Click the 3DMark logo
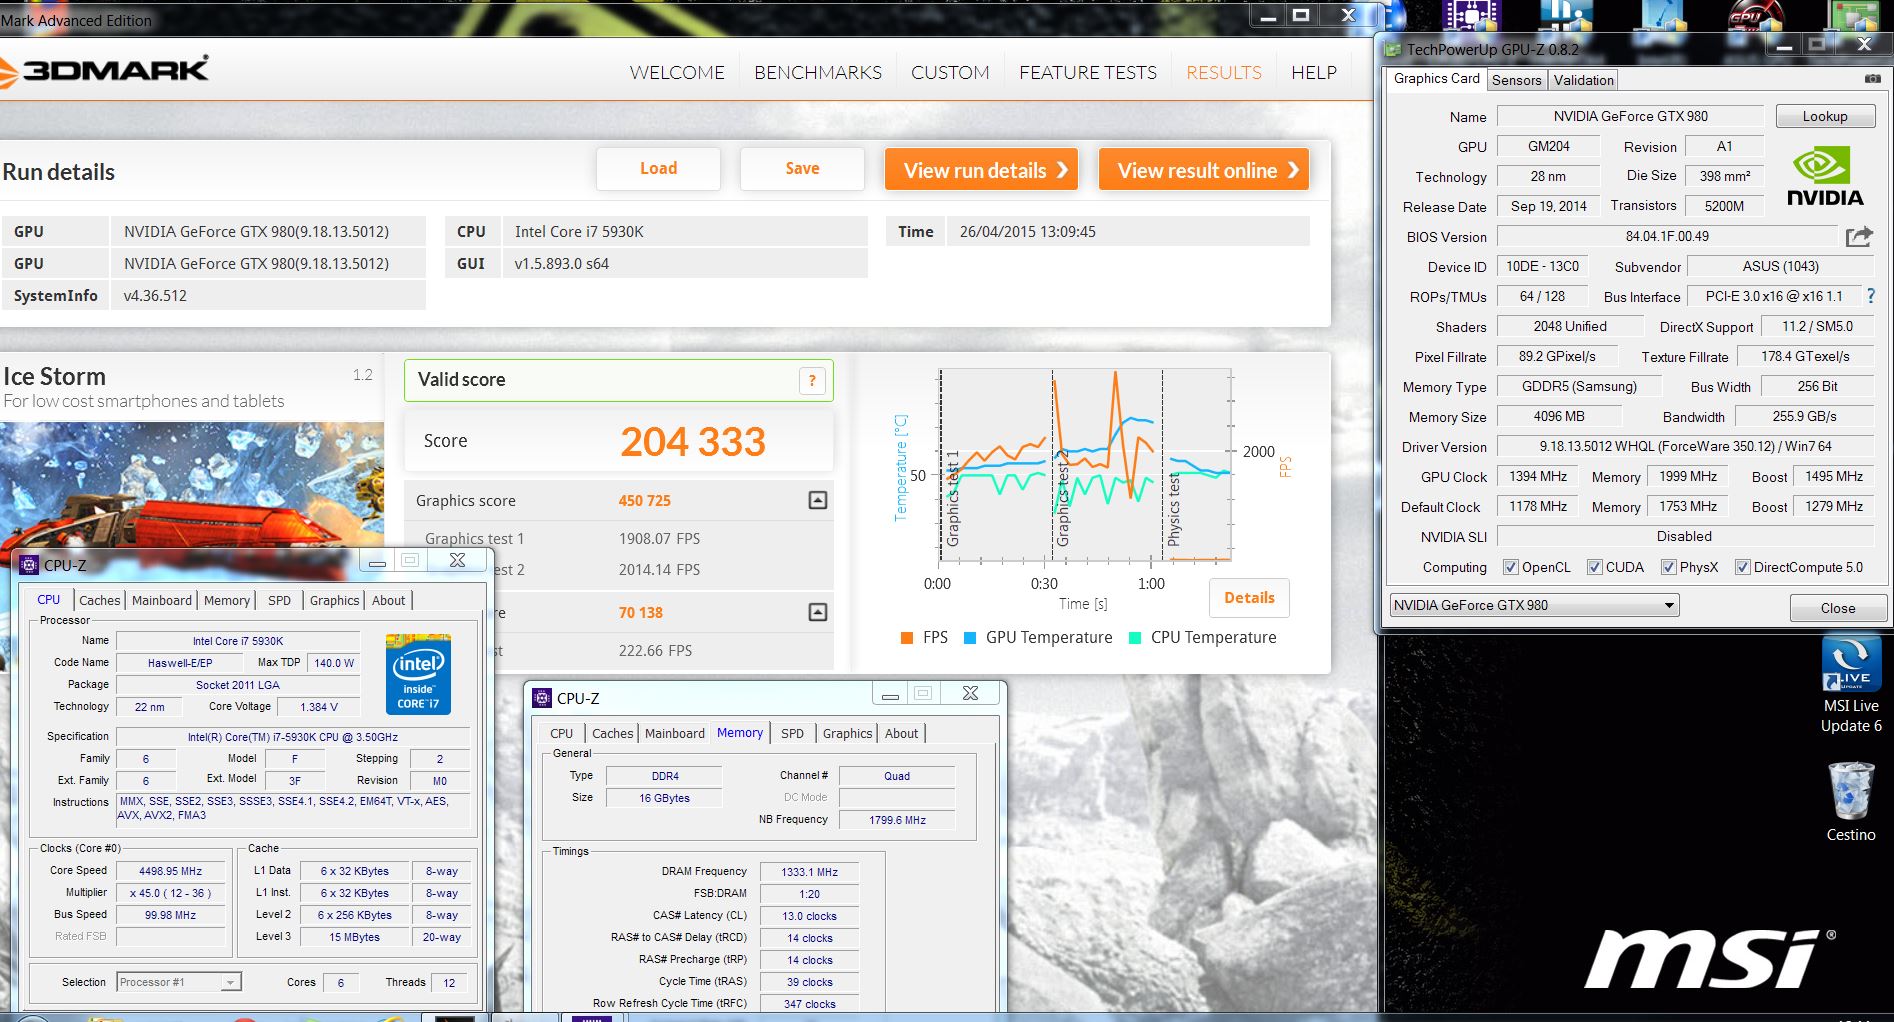 pos(104,70)
